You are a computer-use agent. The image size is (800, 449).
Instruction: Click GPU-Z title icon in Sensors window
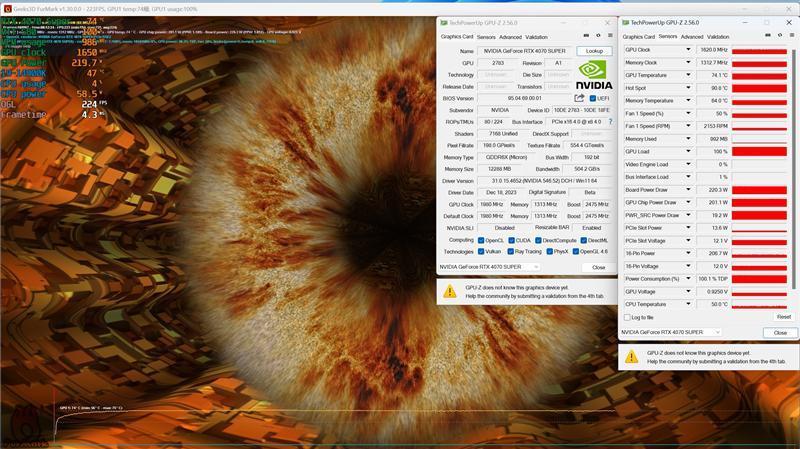coord(626,23)
